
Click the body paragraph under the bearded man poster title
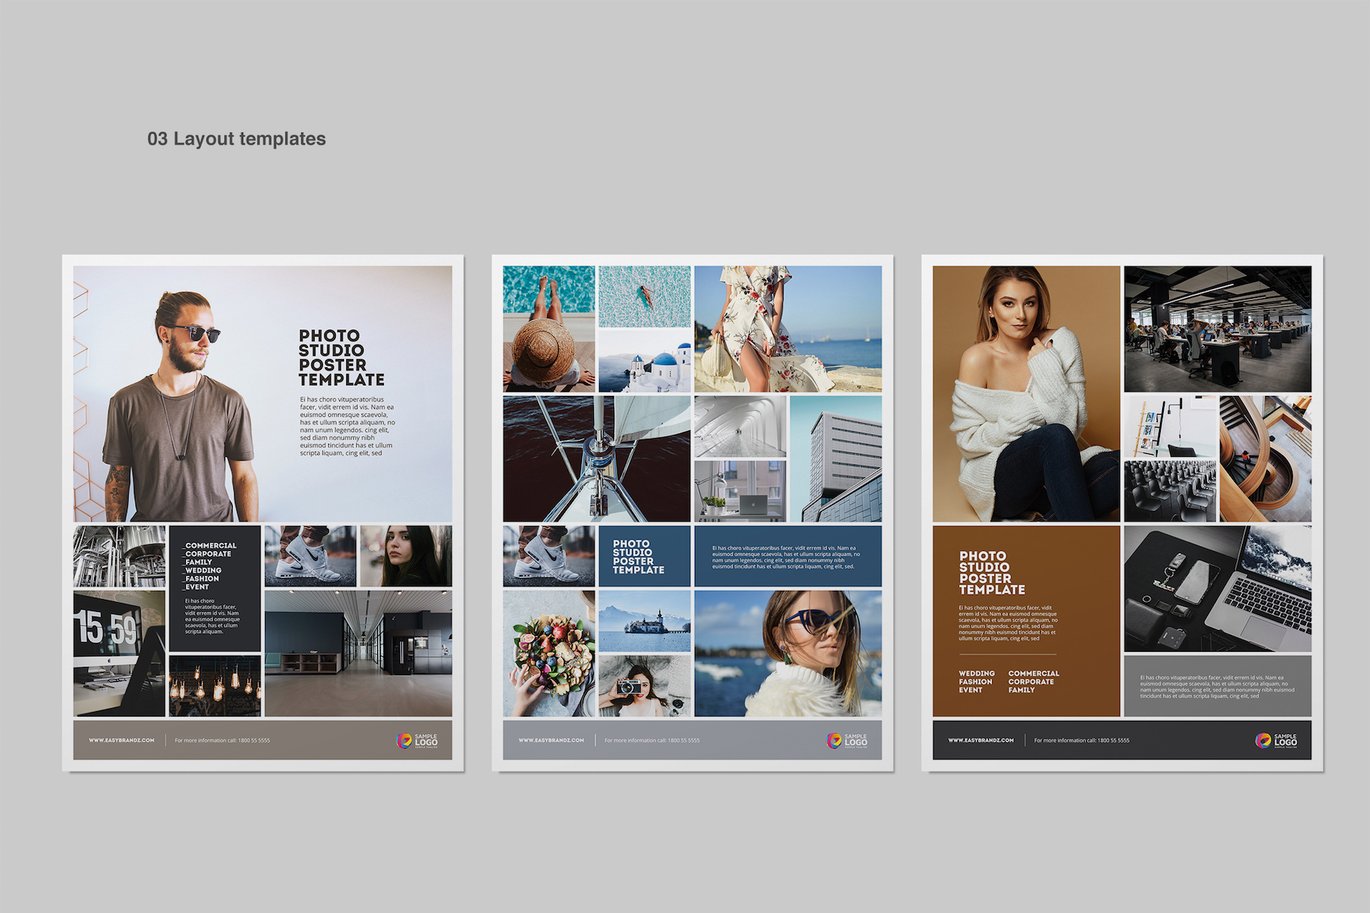[347, 426]
